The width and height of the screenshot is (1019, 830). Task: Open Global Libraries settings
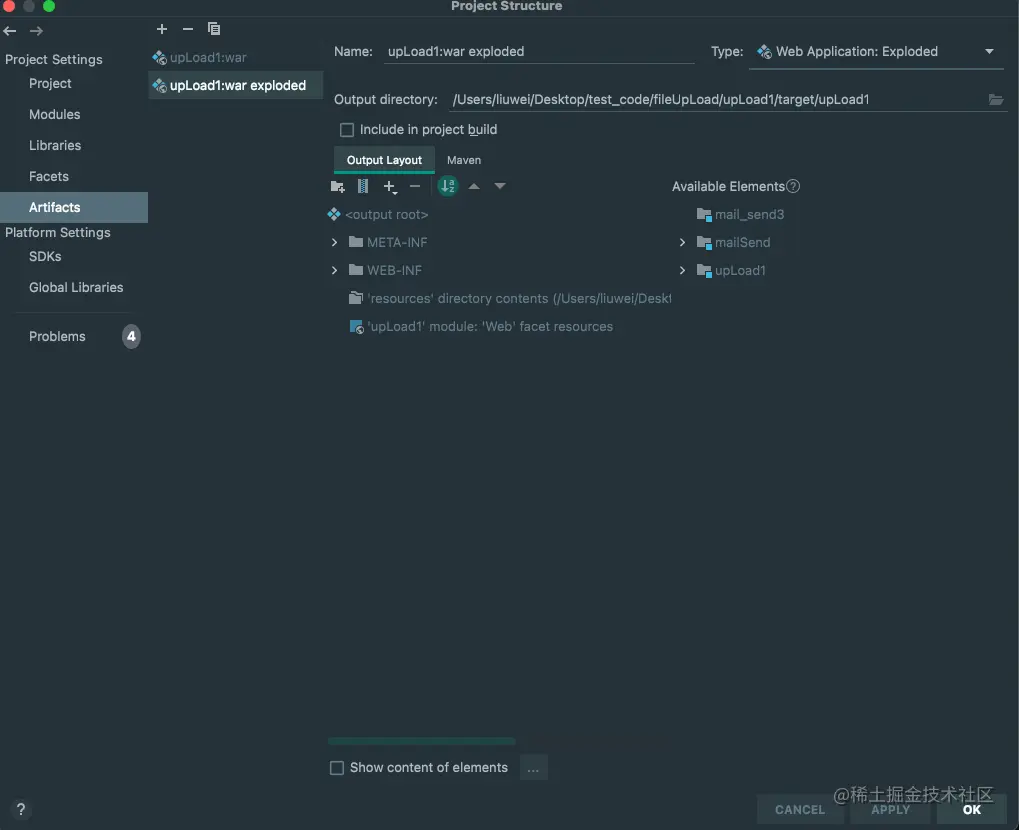point(76,288)
